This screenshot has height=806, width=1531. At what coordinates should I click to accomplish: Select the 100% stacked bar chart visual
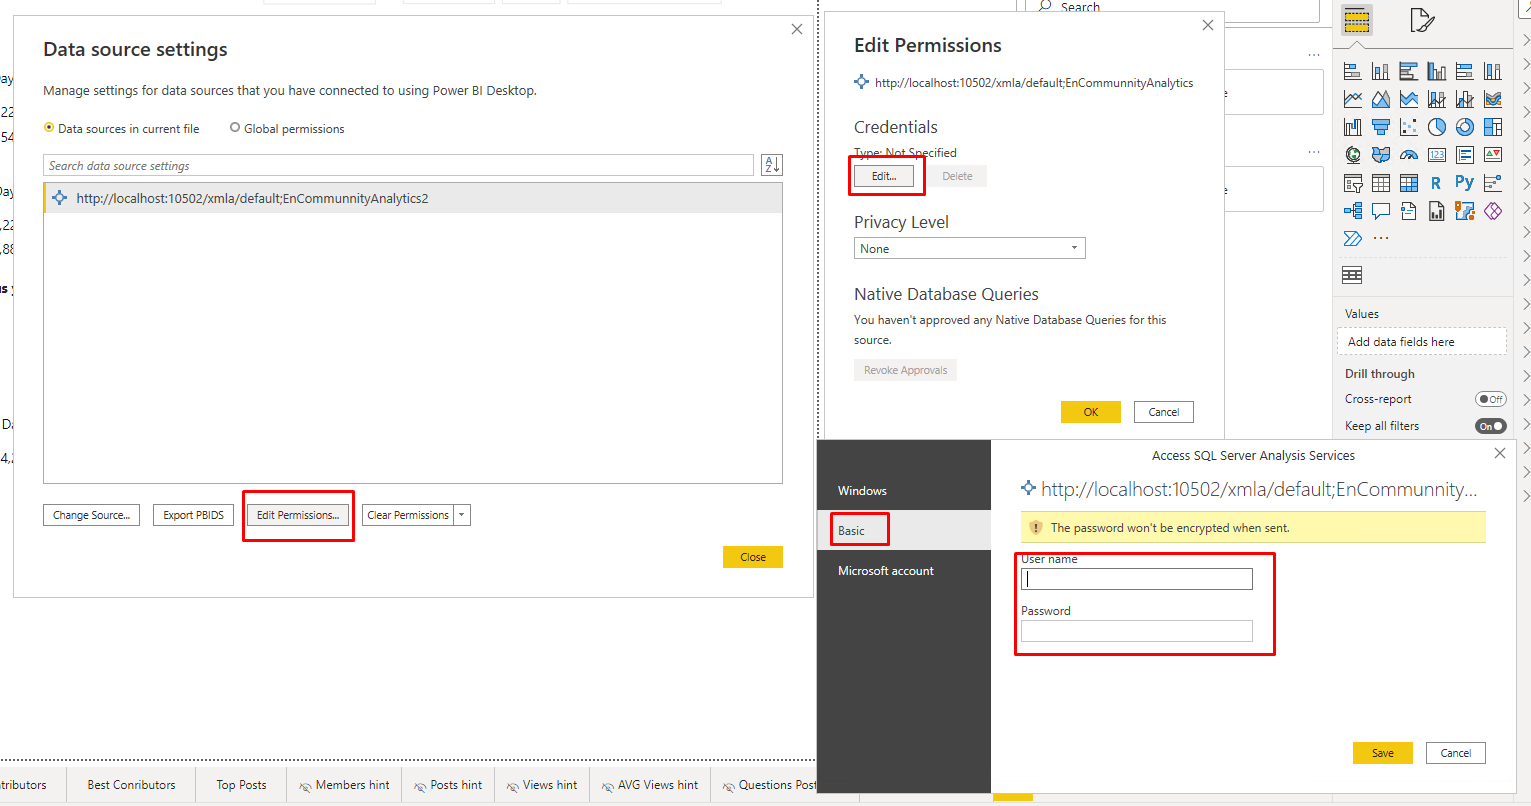(x=1465, y=71)
